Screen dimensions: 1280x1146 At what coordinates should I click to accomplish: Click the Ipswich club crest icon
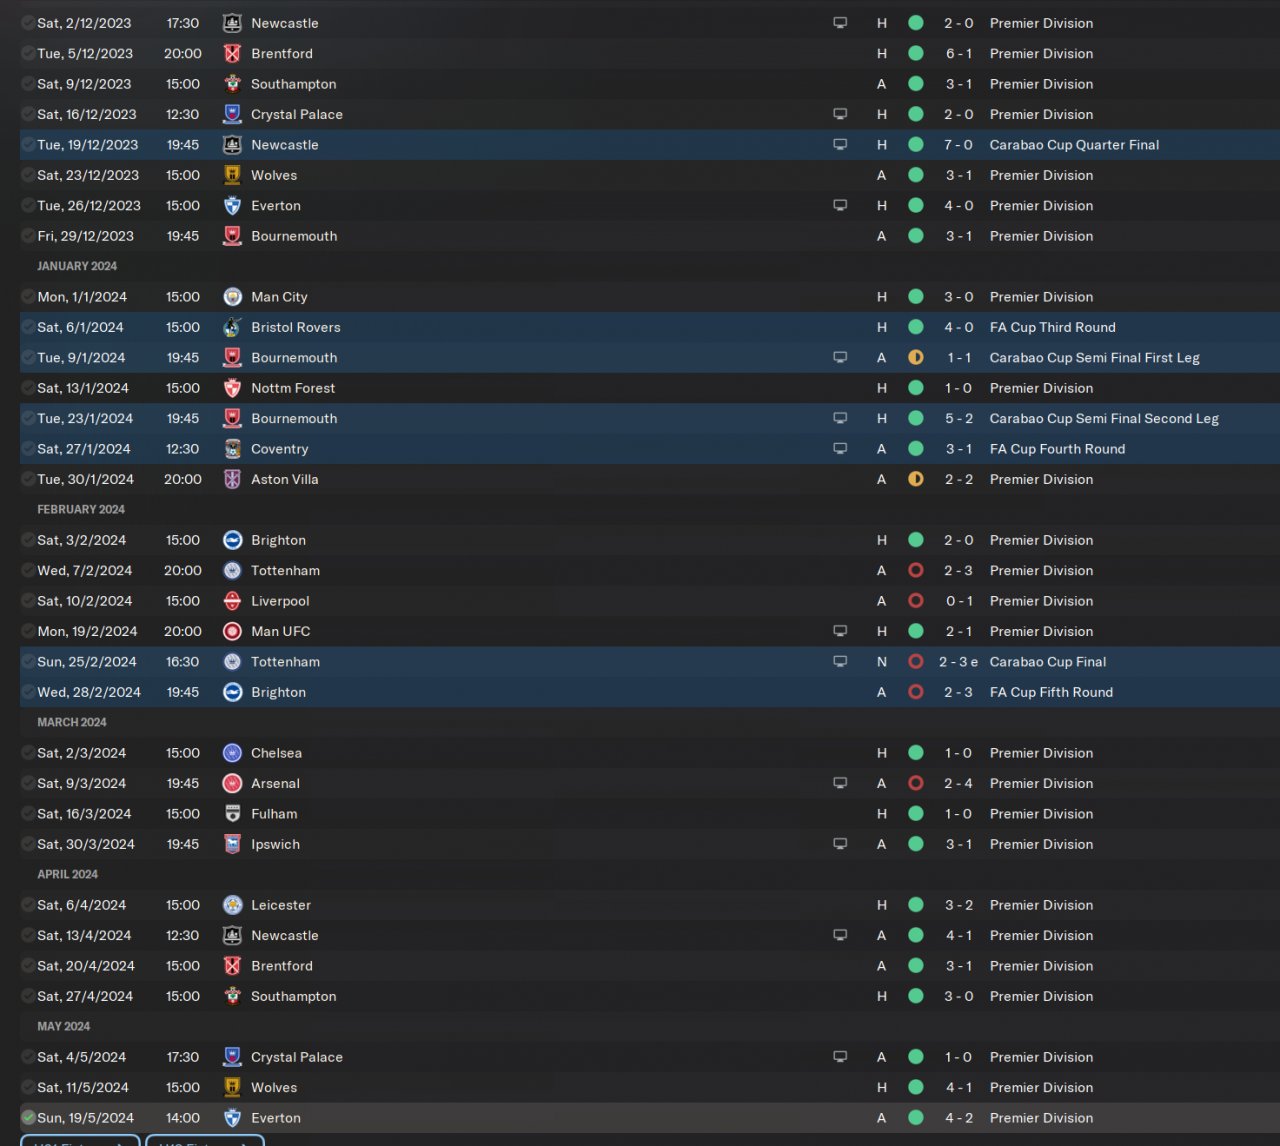pos(232,844)
